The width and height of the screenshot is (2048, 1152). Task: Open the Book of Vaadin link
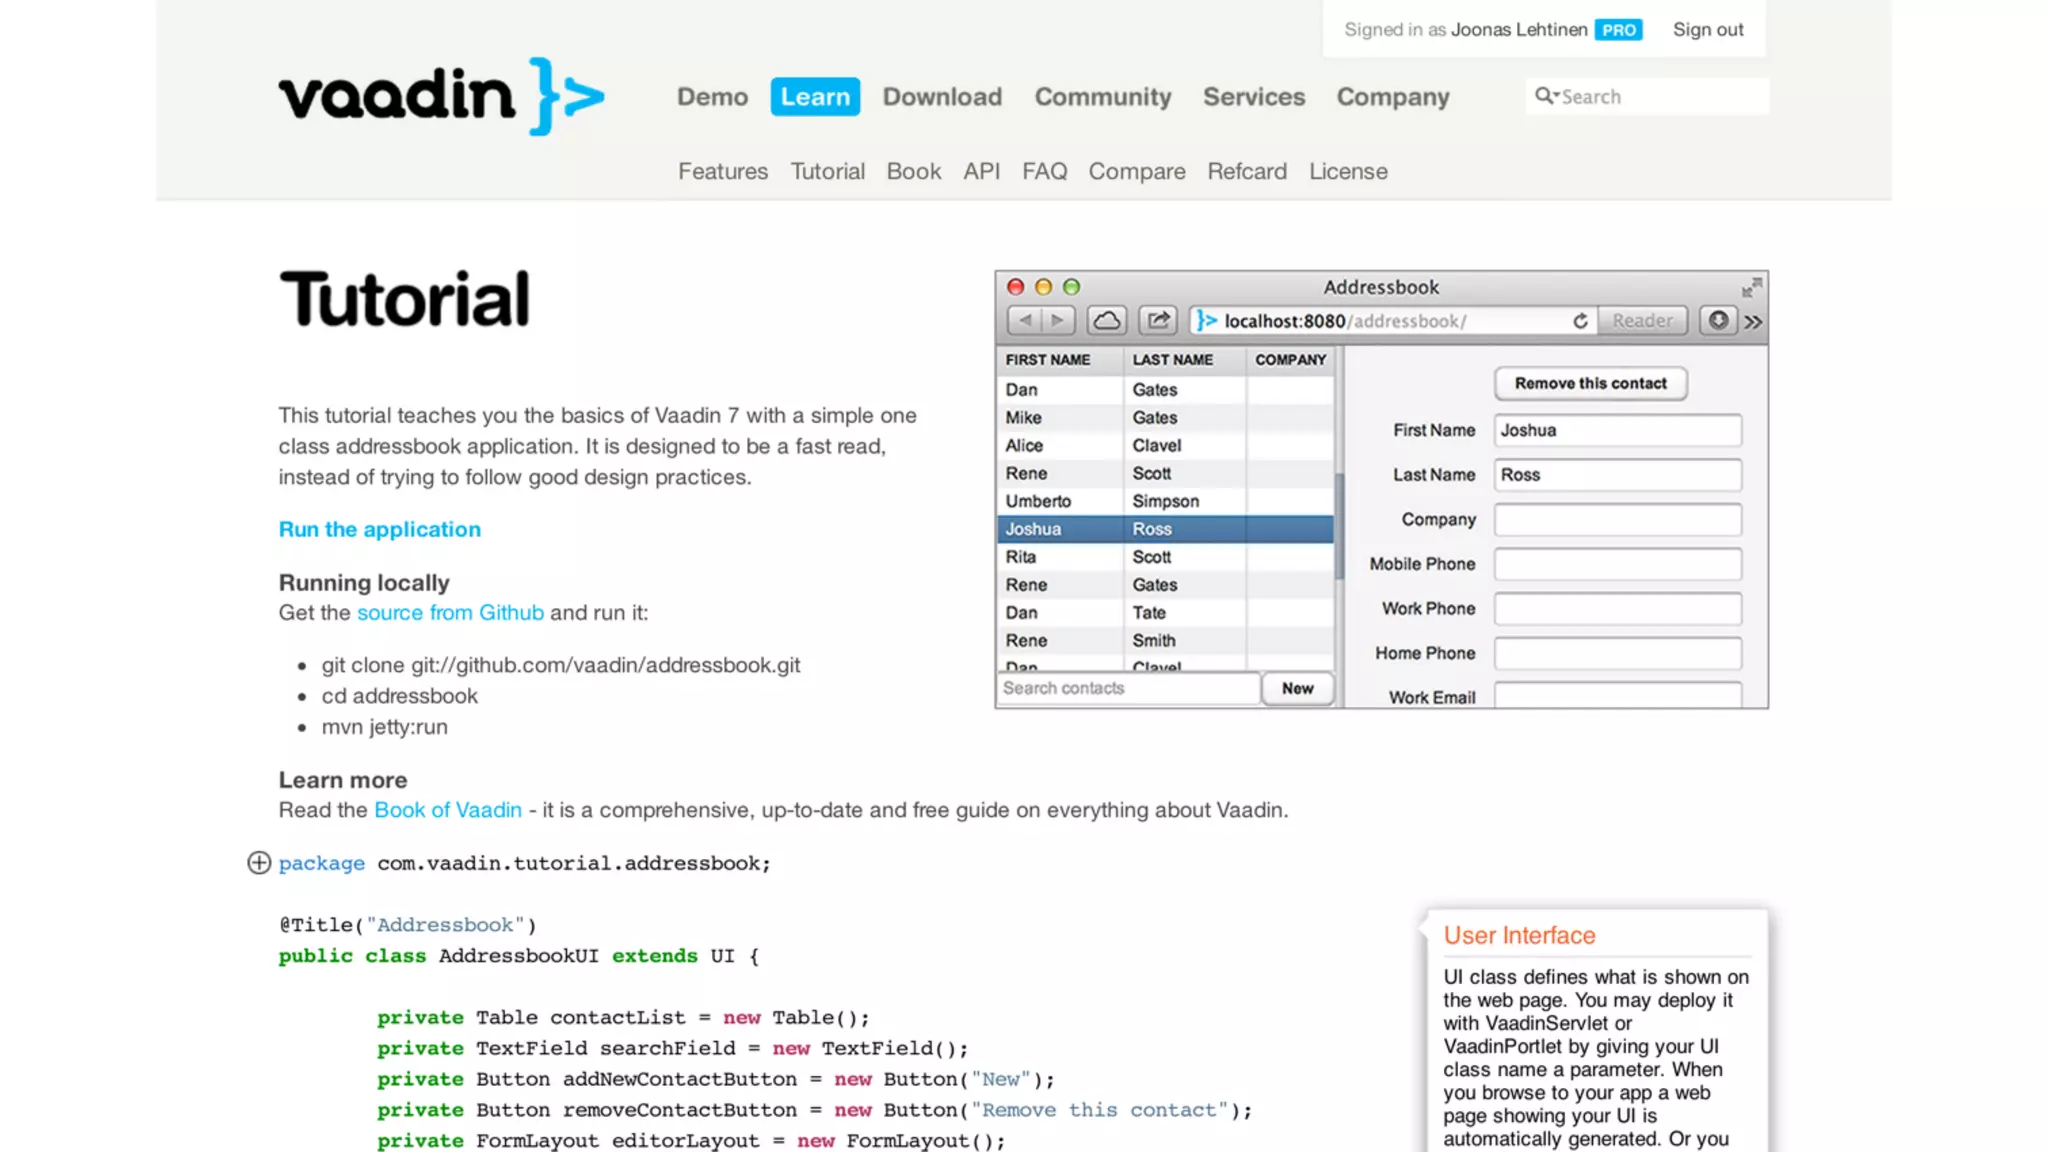point(447,810)
